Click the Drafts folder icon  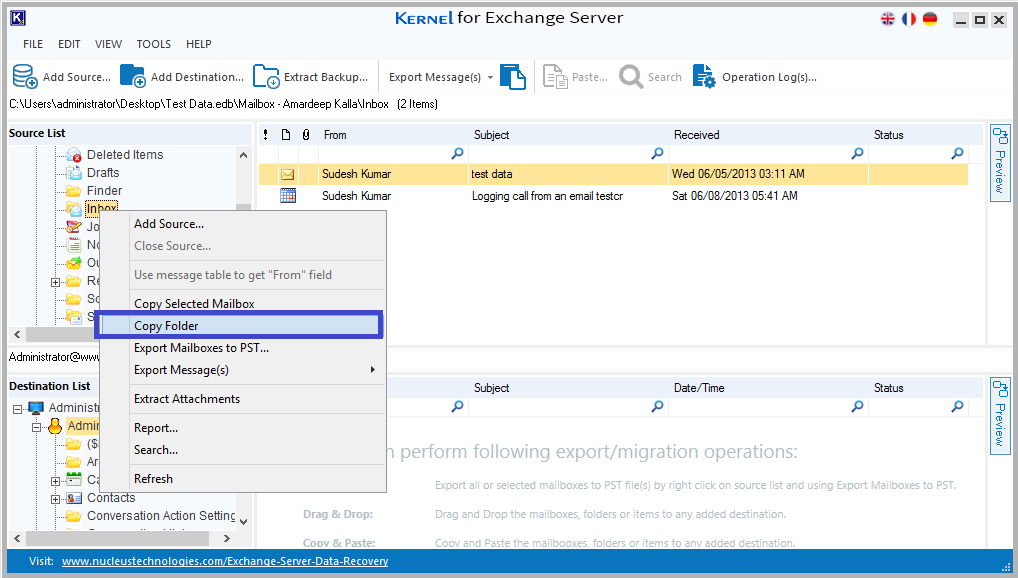(74, 173)
